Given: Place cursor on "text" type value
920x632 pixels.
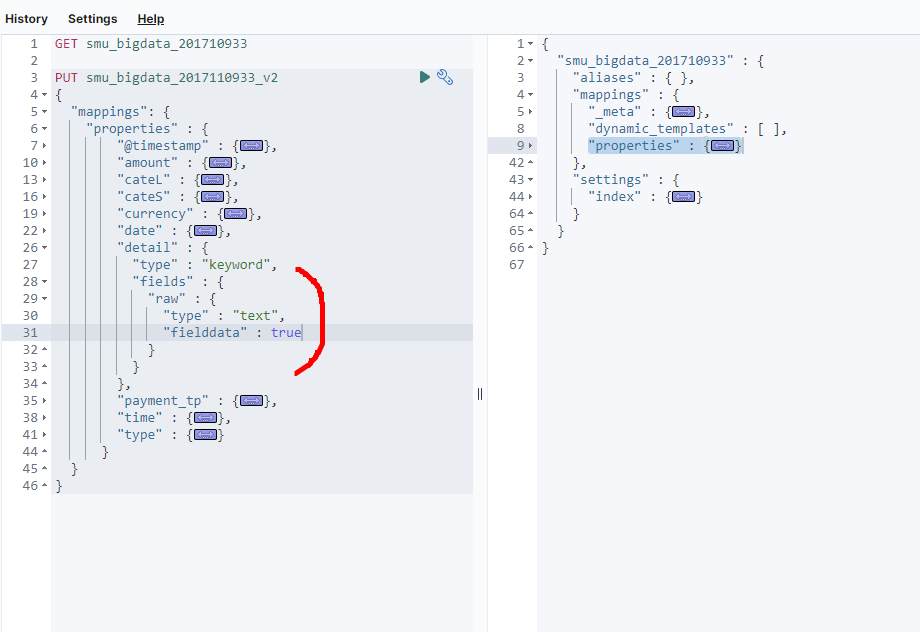Looking at the screenshot, I should click(255, 316).
